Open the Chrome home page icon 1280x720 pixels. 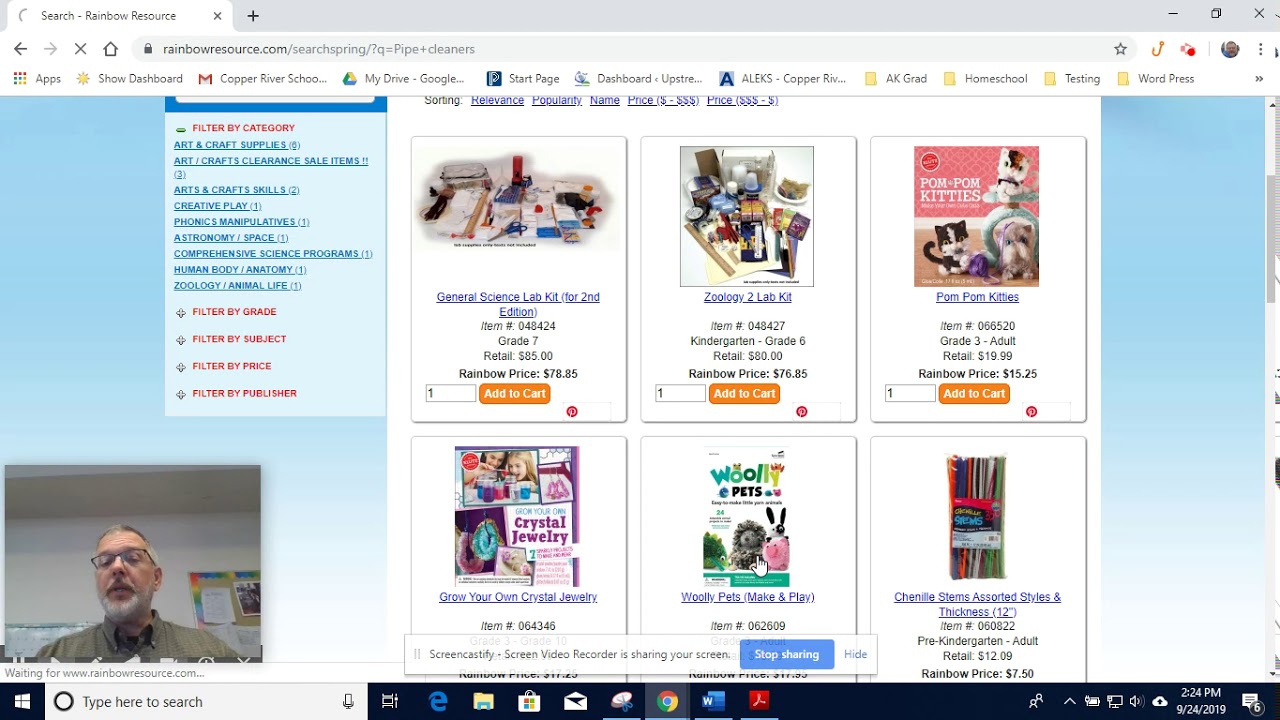pos(110,49)
